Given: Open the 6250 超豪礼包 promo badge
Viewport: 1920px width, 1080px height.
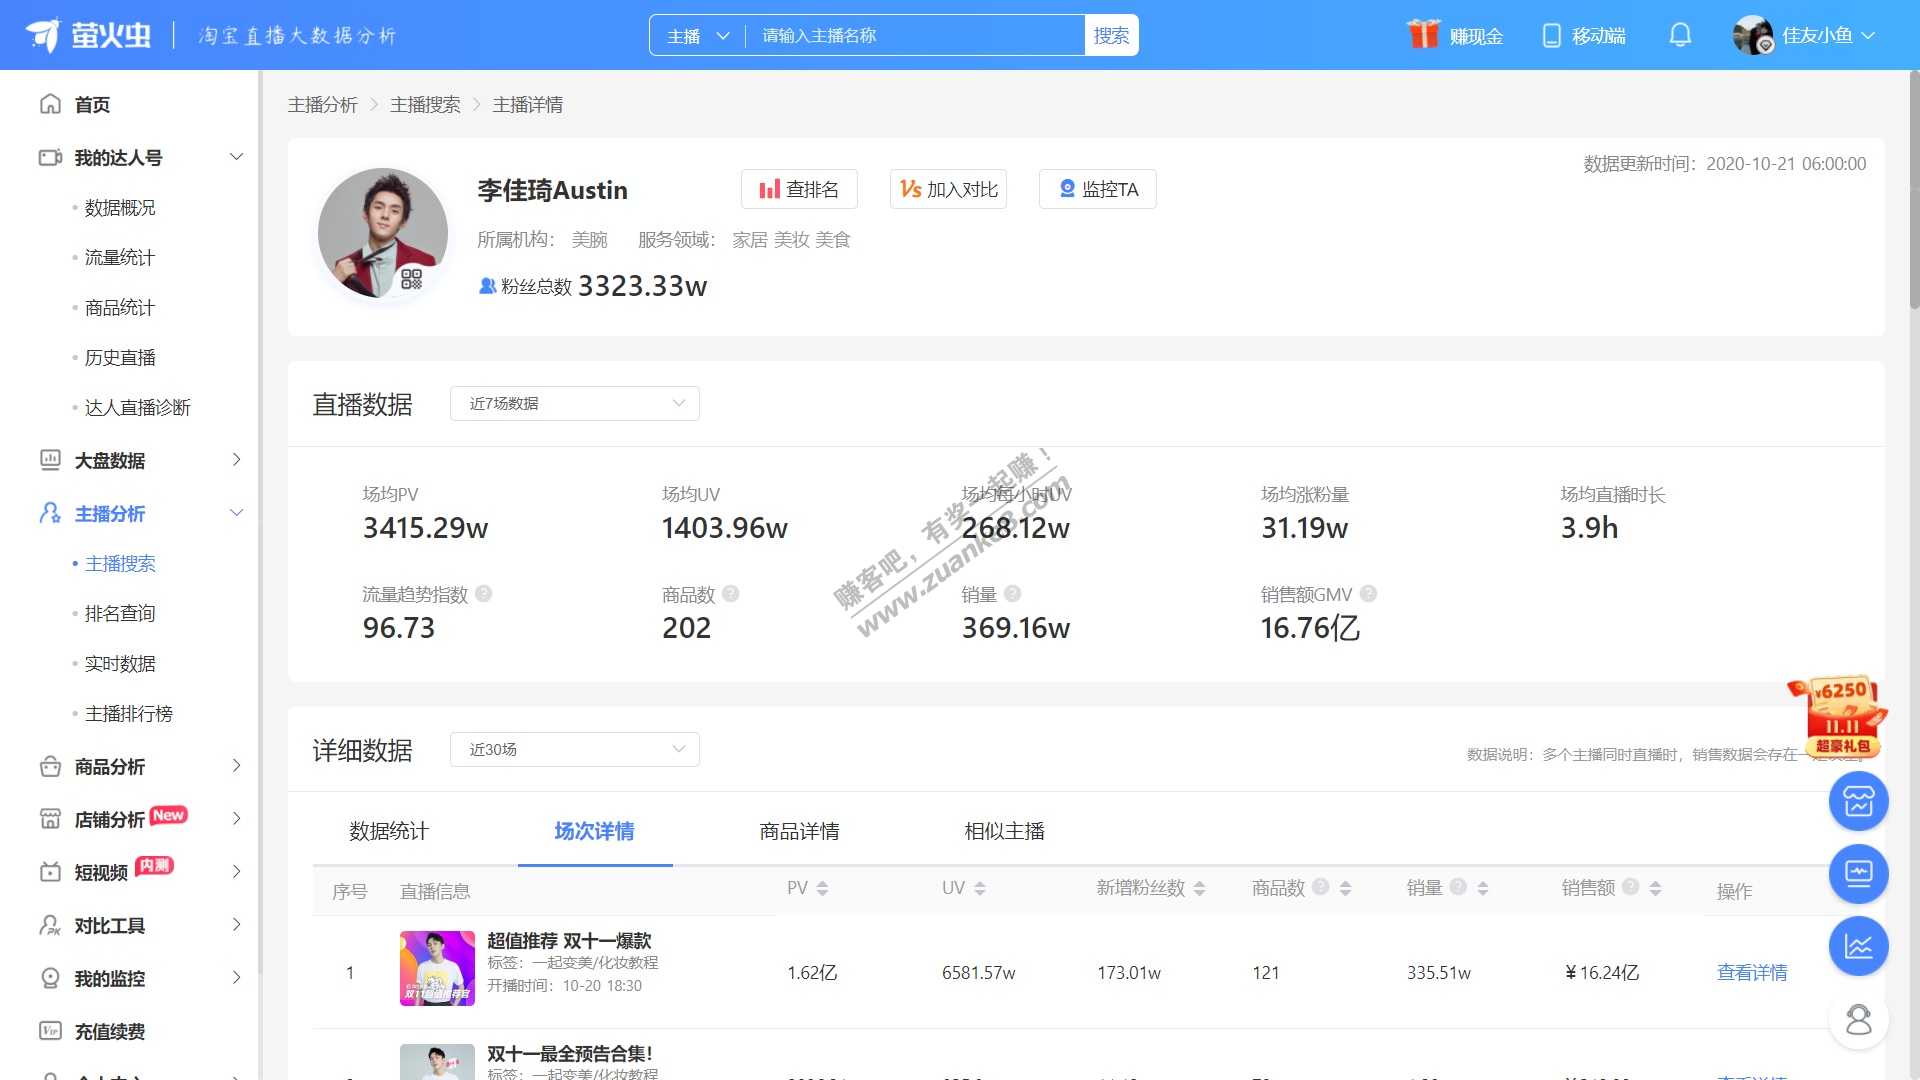Looking at the screenshot, I should tap(1838, 717).
